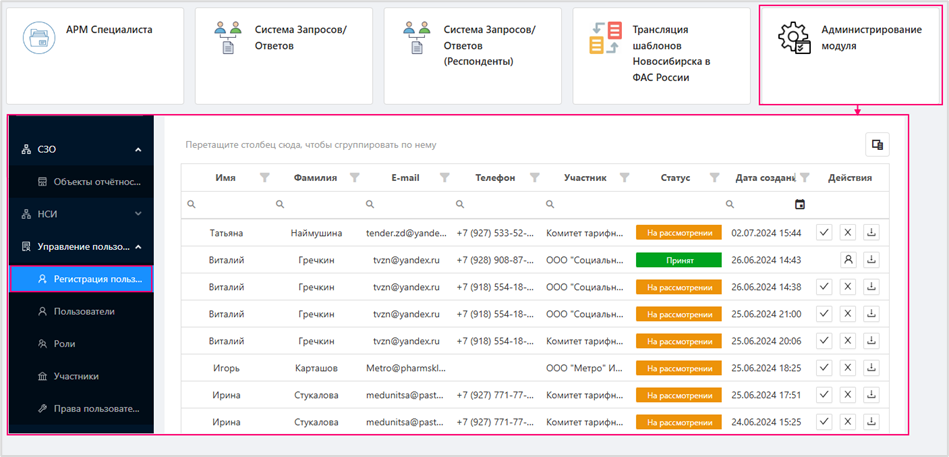Open Трансляция шаблонов Новосибирска card
The width and height of the screenshot is (949, 457).
point(662,56)
